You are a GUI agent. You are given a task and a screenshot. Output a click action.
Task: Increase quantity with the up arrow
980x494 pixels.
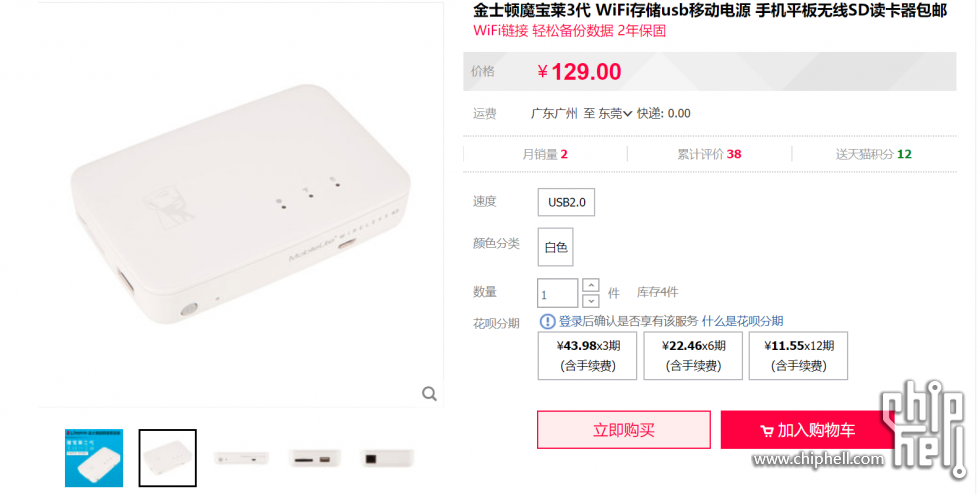point(591,285)
